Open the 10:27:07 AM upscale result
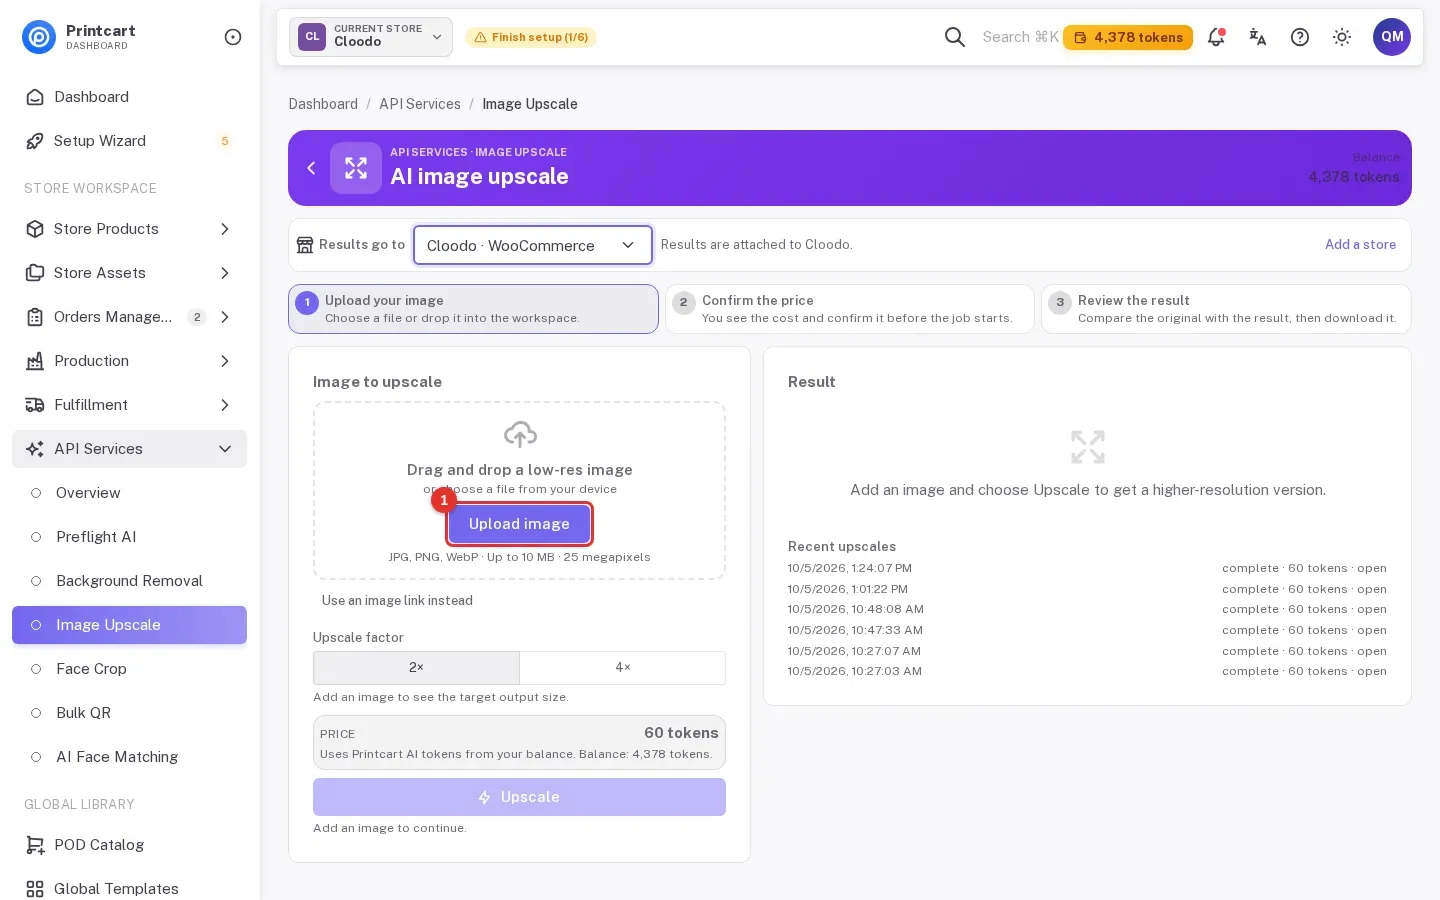1440x900 pixels. tap(1372, 651)
